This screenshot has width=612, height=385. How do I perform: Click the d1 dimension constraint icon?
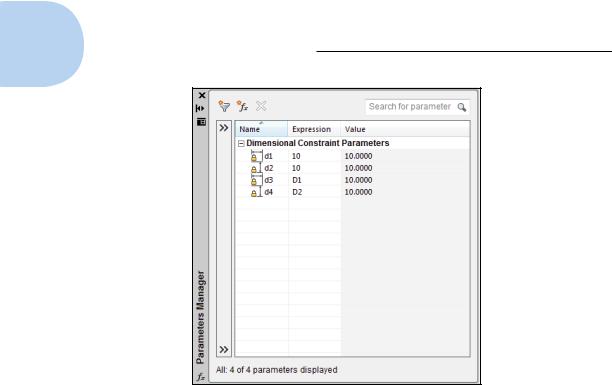click(256, 156)
